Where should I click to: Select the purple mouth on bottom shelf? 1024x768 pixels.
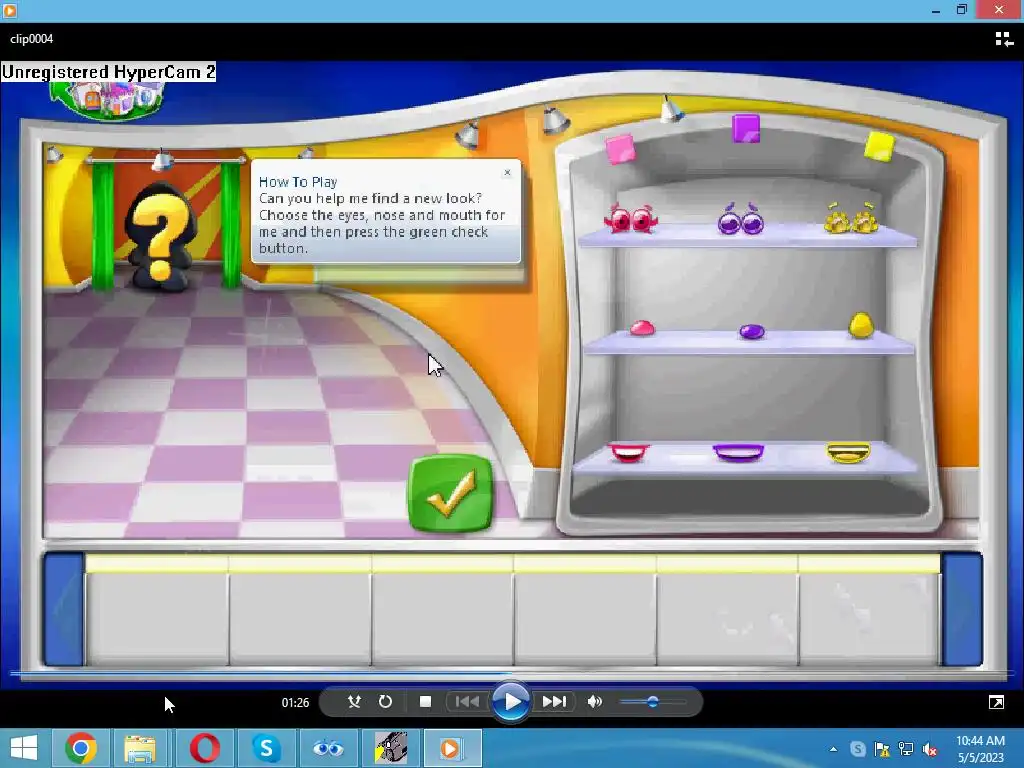point(739,452)
